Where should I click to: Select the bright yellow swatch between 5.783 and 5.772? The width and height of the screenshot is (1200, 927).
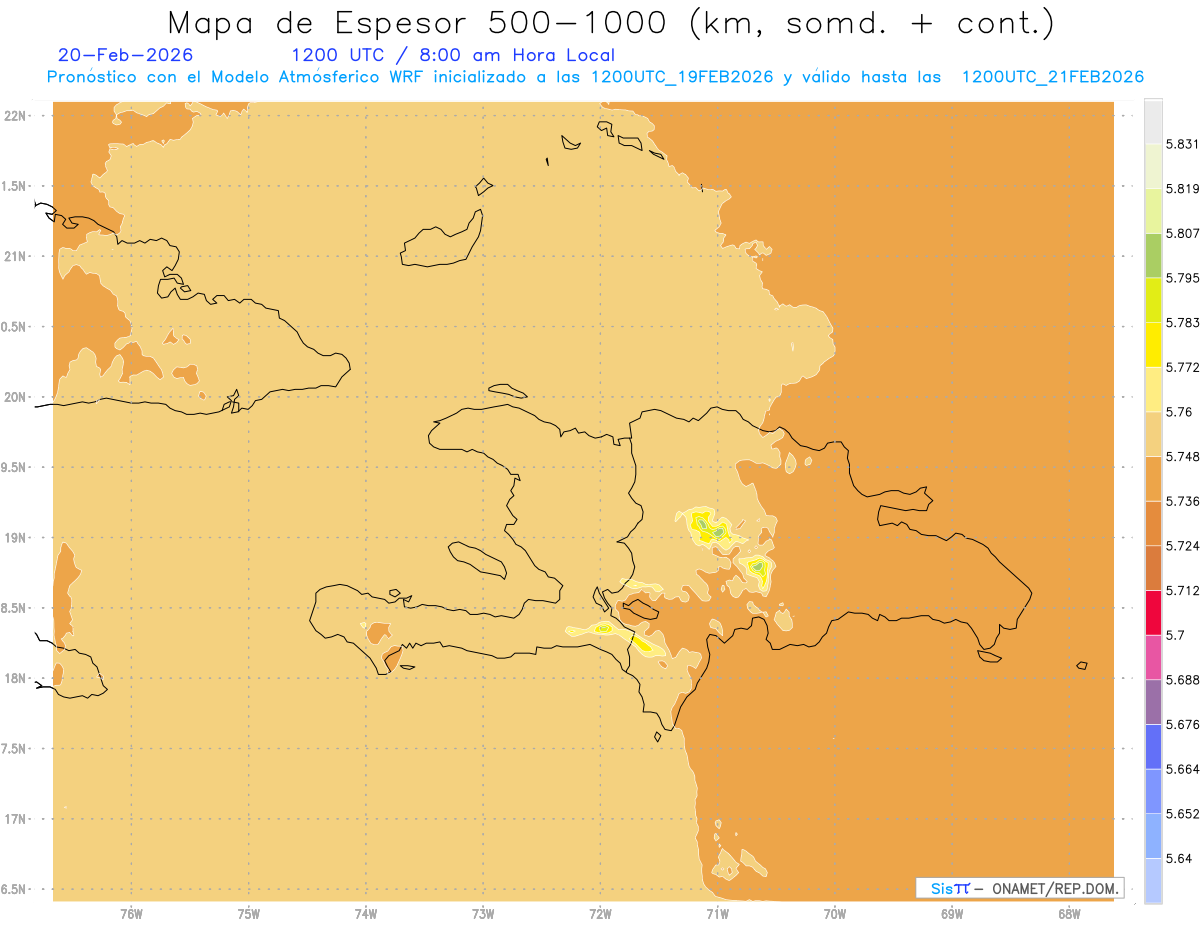(1153, 344)
